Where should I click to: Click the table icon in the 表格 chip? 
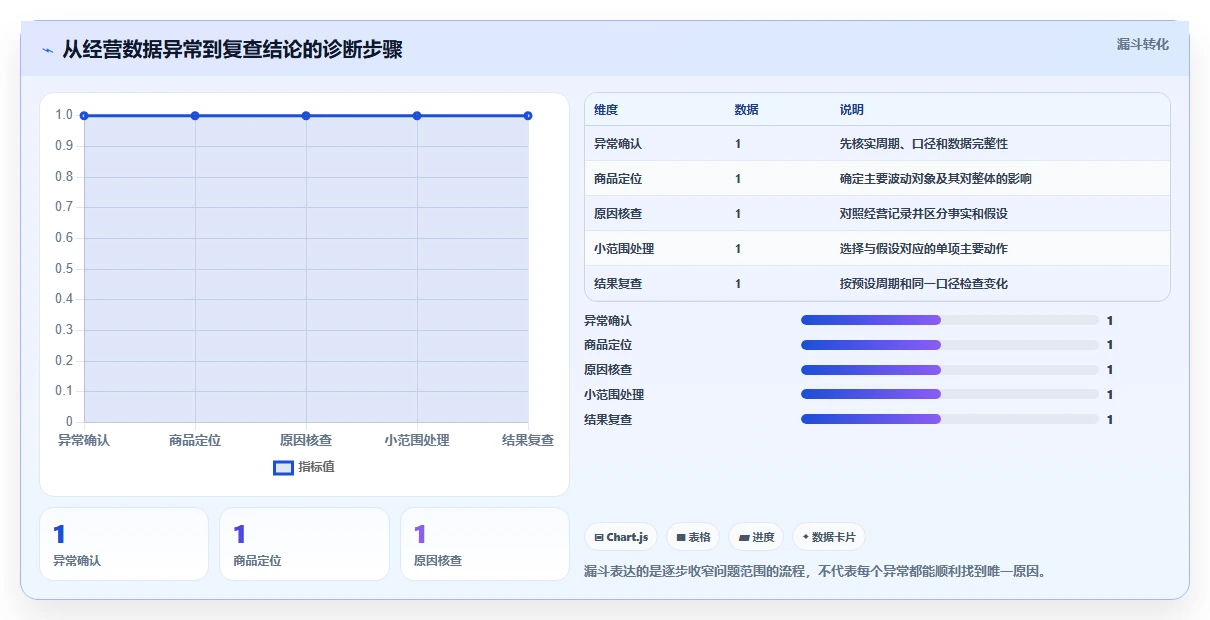[681, 537]
